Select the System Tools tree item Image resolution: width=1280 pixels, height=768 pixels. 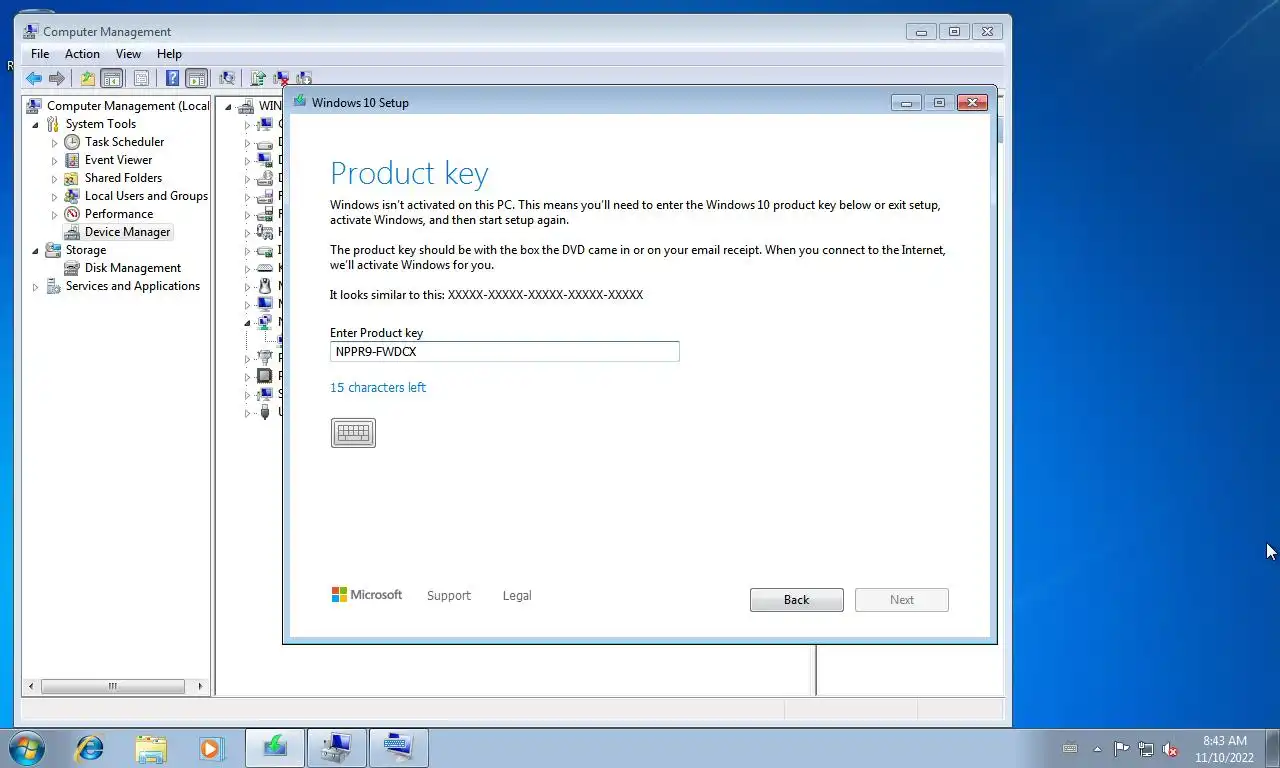(101, 124)
